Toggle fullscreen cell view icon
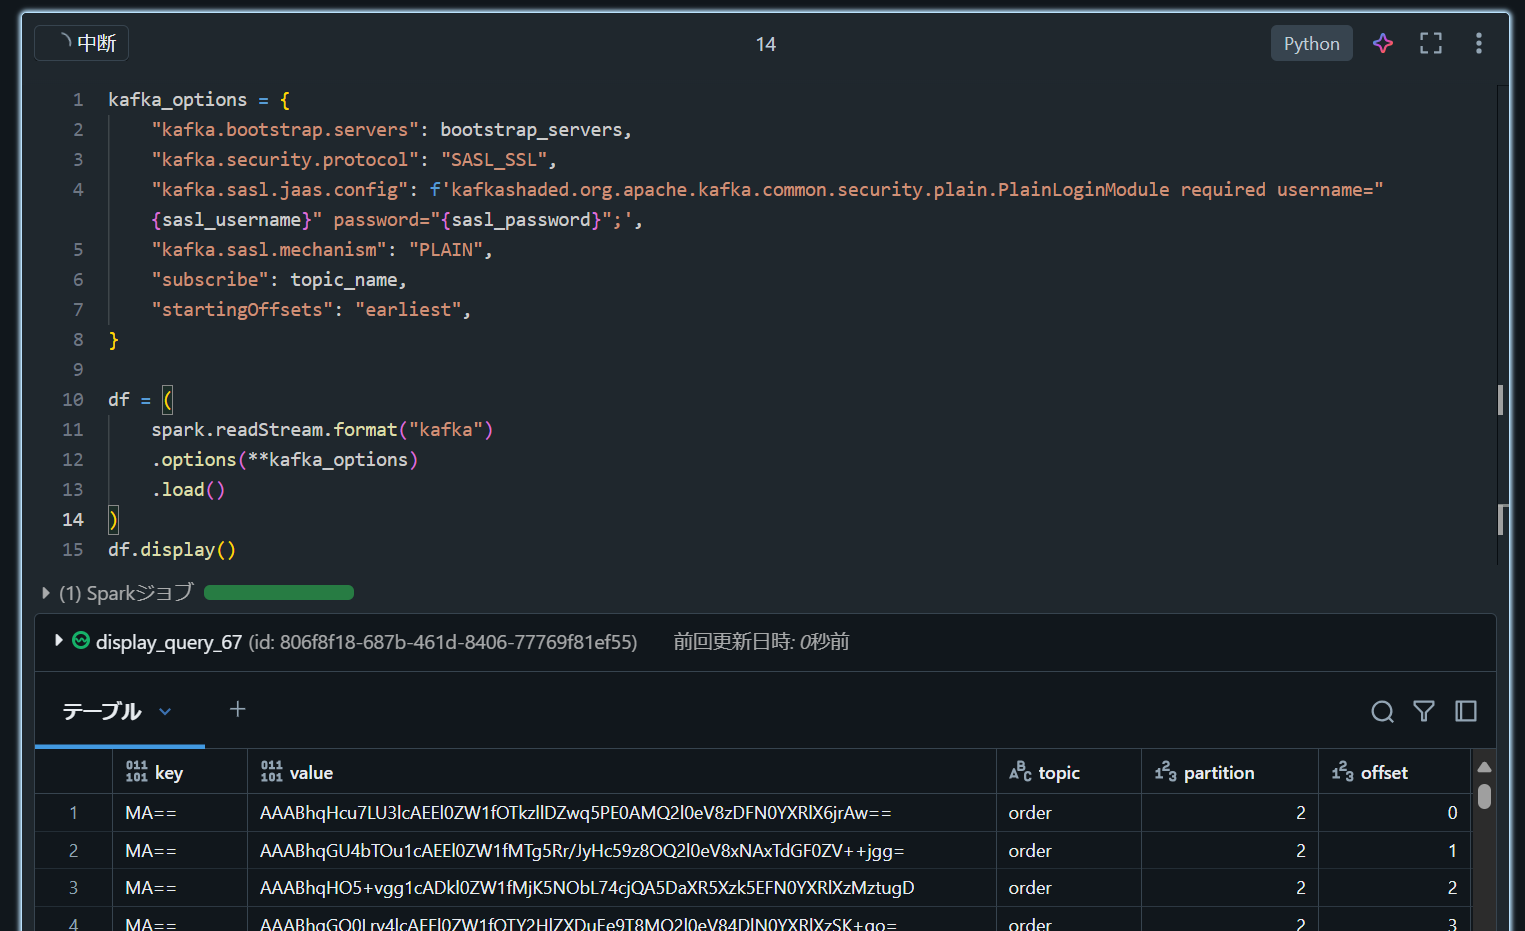1525x931 pixels. point(1431,43)
